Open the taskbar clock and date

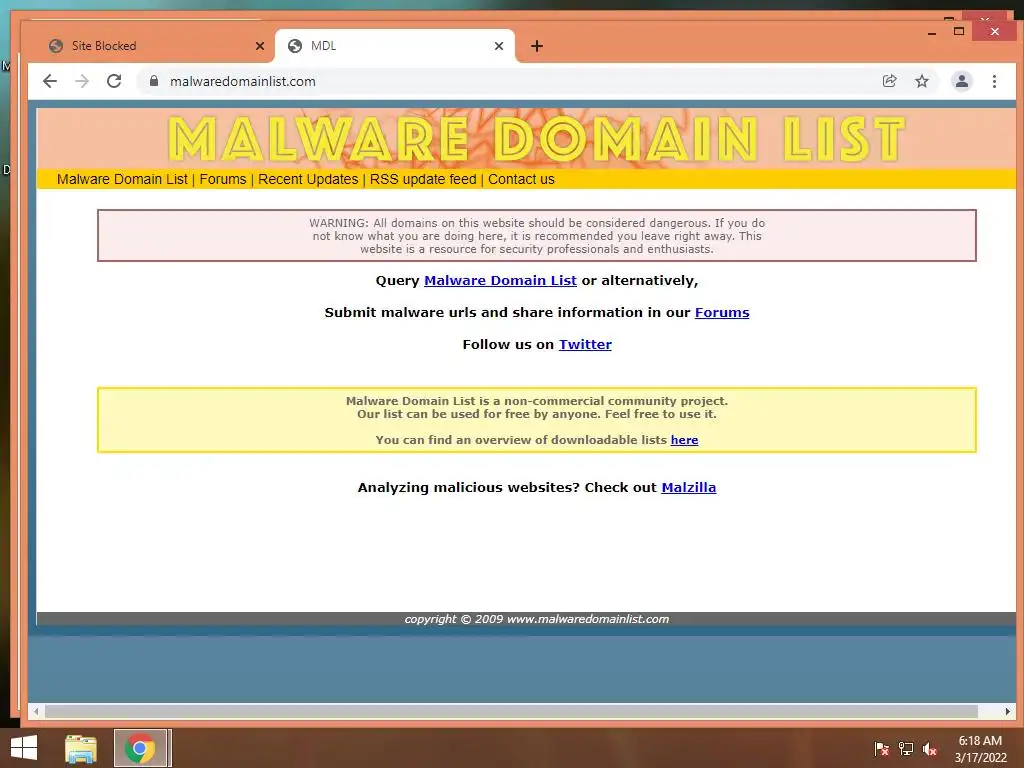pyautogui.click(x=980, y=749)
